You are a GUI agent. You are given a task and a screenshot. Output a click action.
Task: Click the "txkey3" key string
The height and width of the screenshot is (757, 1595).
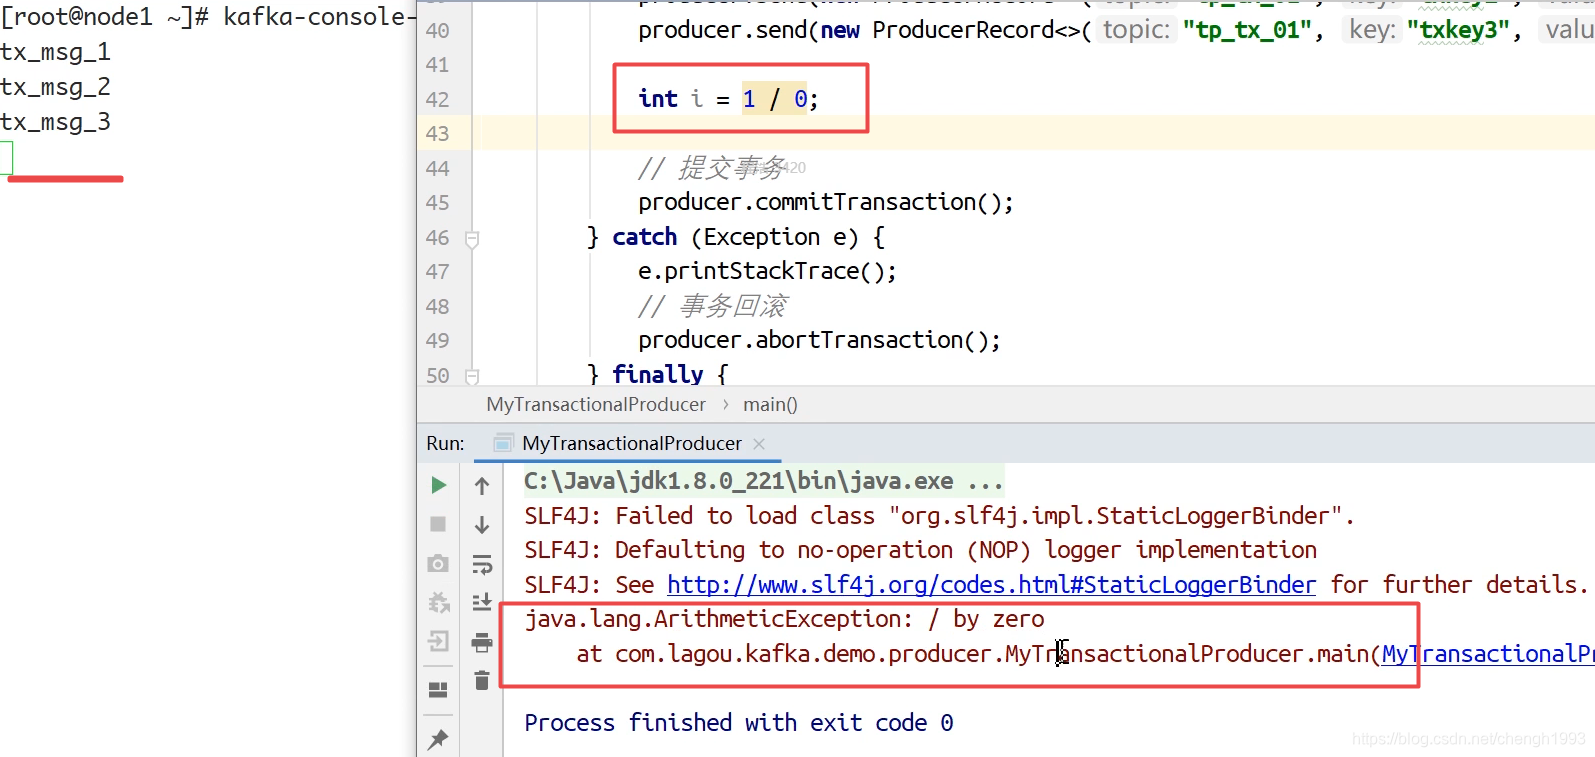coord(1457,31)
